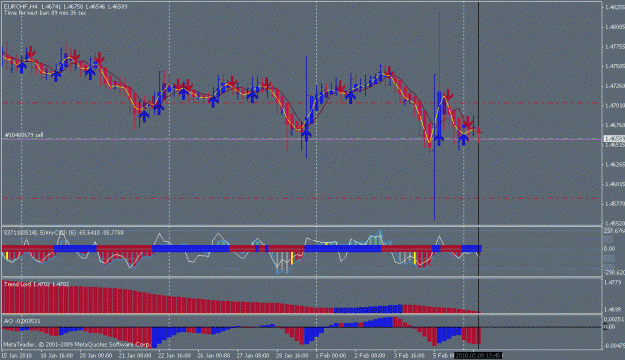This screenshot has height=360, width=625.
Task: Click the 1.45770 price axis label
Action: coord(615,204)
